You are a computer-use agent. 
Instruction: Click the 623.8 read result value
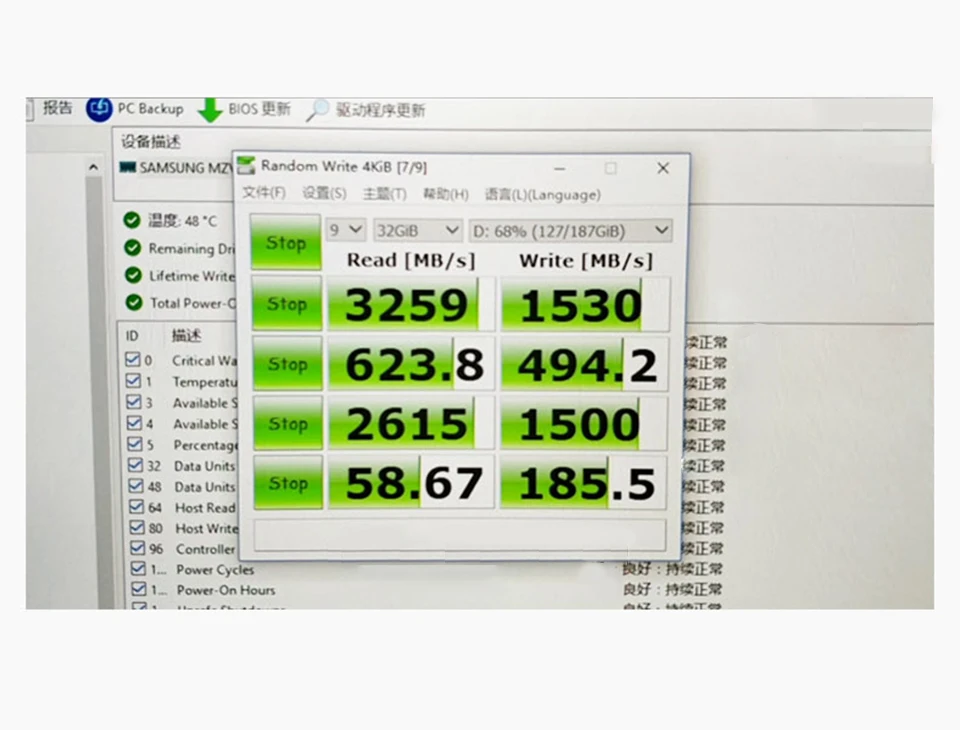coord(414,364)
